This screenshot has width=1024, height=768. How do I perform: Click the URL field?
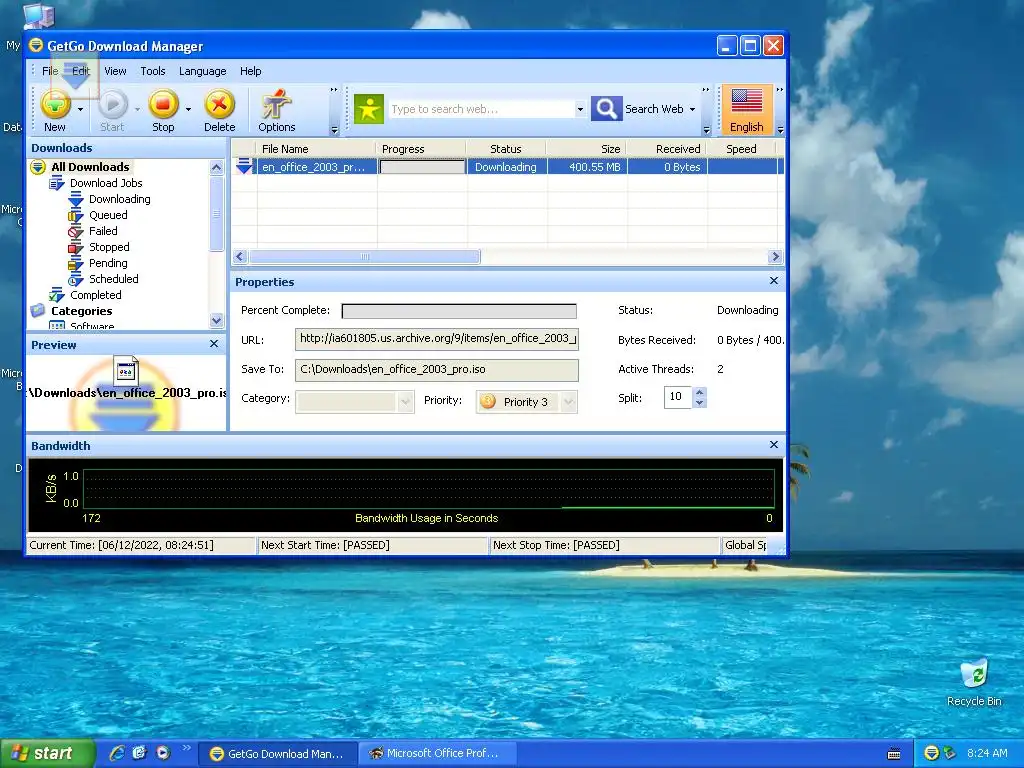tap(437, 339)
